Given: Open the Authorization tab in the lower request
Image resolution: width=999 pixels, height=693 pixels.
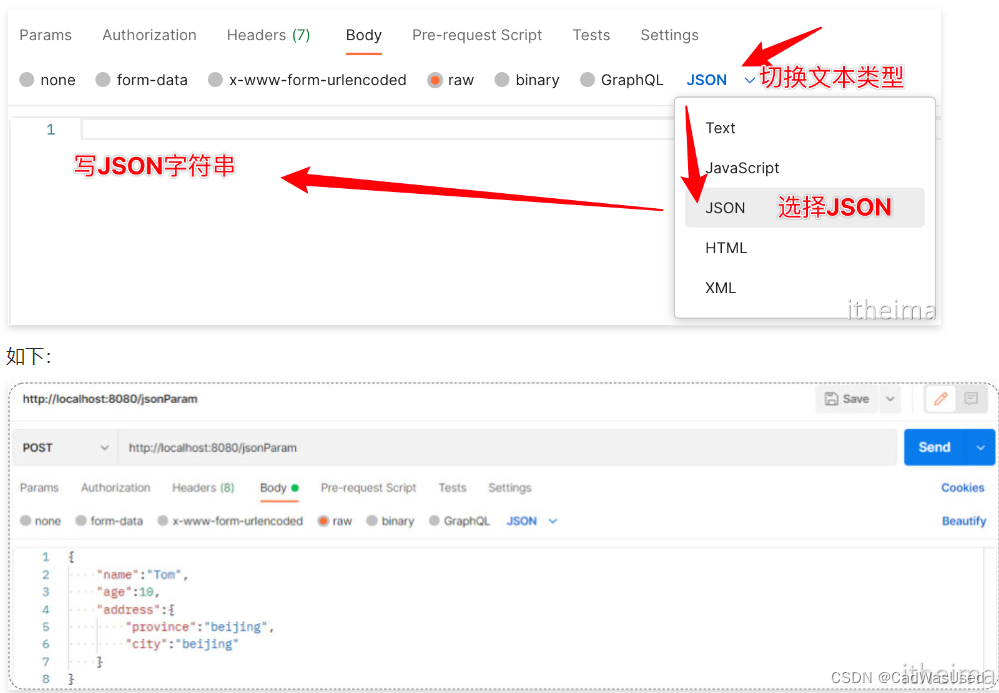Looking at the screenshot, I should click(115, 487).
